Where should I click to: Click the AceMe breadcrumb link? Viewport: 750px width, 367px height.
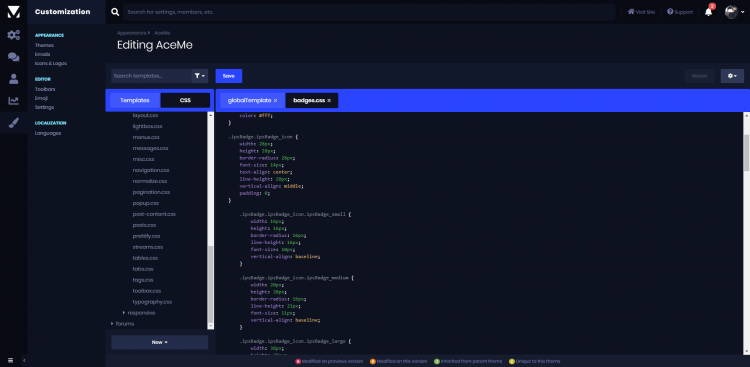coord(163,33)
